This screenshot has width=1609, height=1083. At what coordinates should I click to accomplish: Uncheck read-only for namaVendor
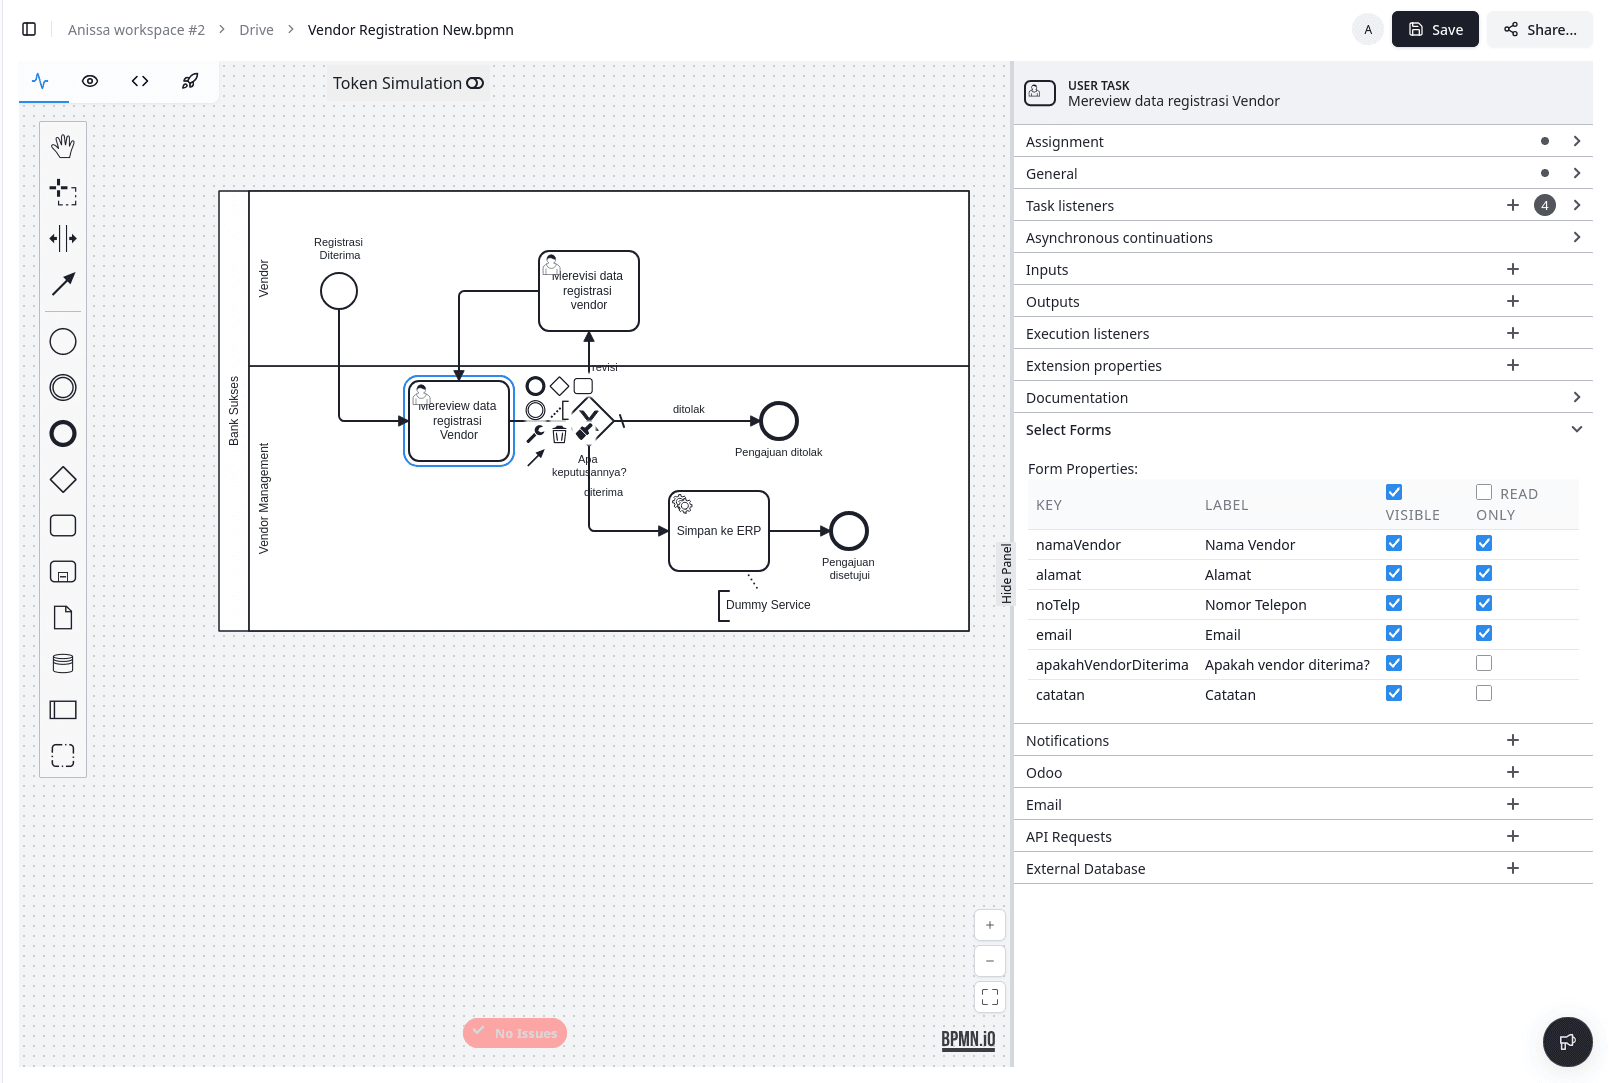click(x=1484, y=544)
